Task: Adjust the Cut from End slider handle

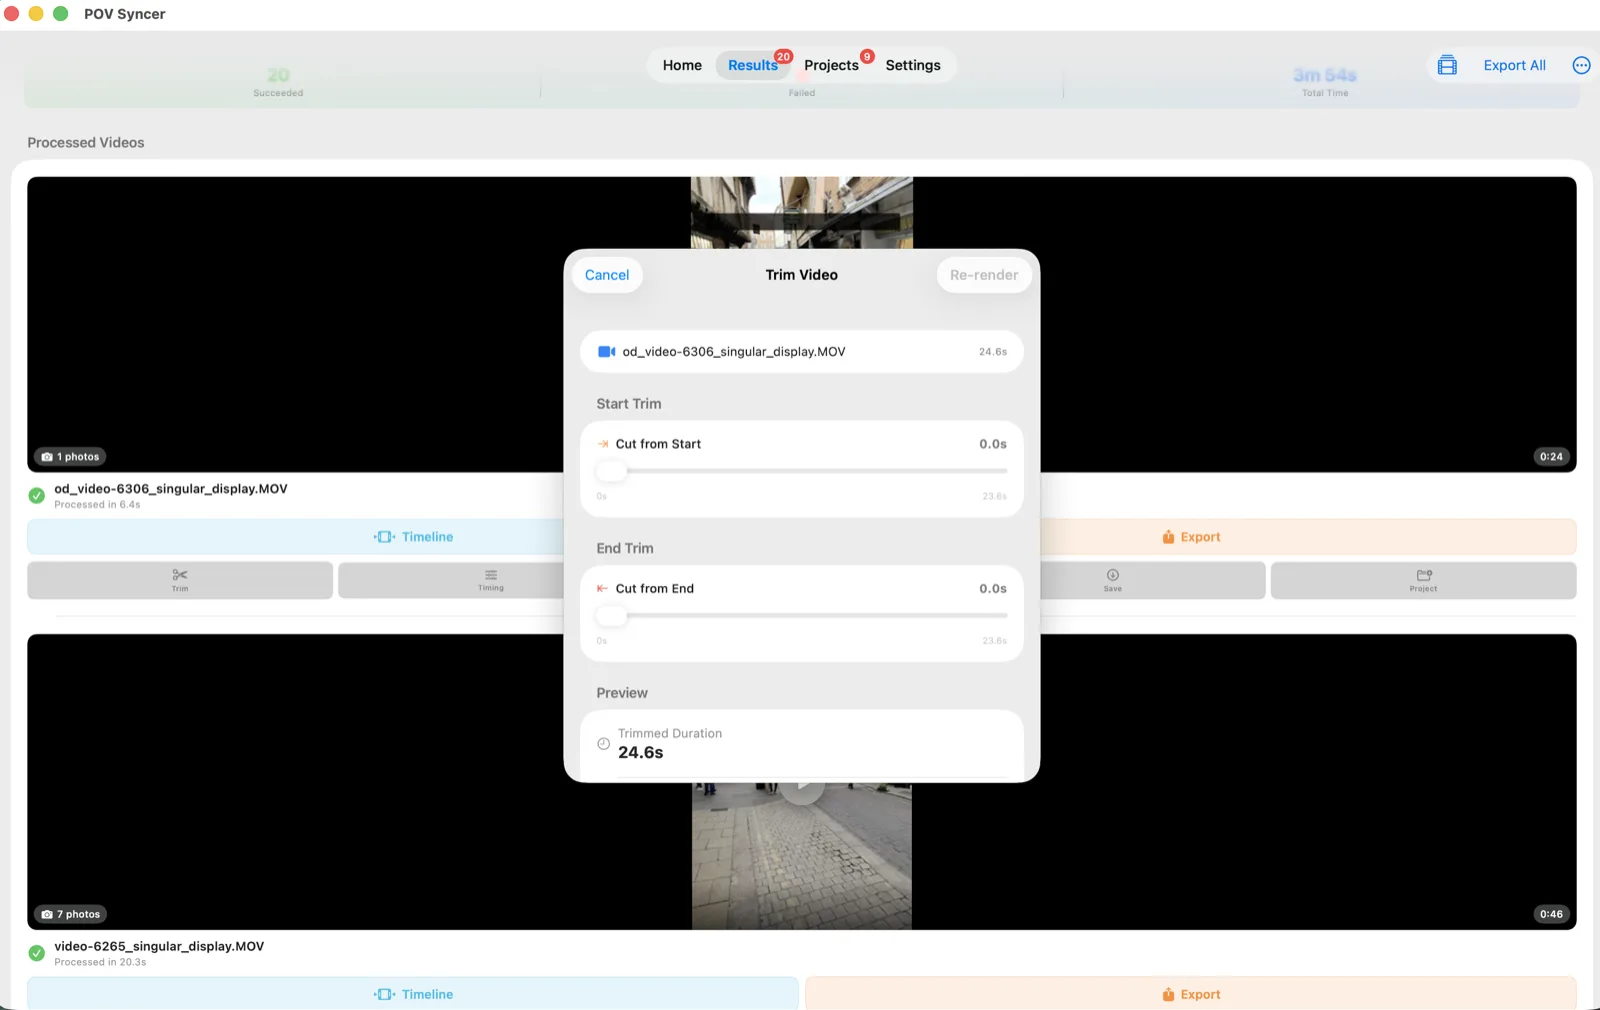Action: click(611, 616)
